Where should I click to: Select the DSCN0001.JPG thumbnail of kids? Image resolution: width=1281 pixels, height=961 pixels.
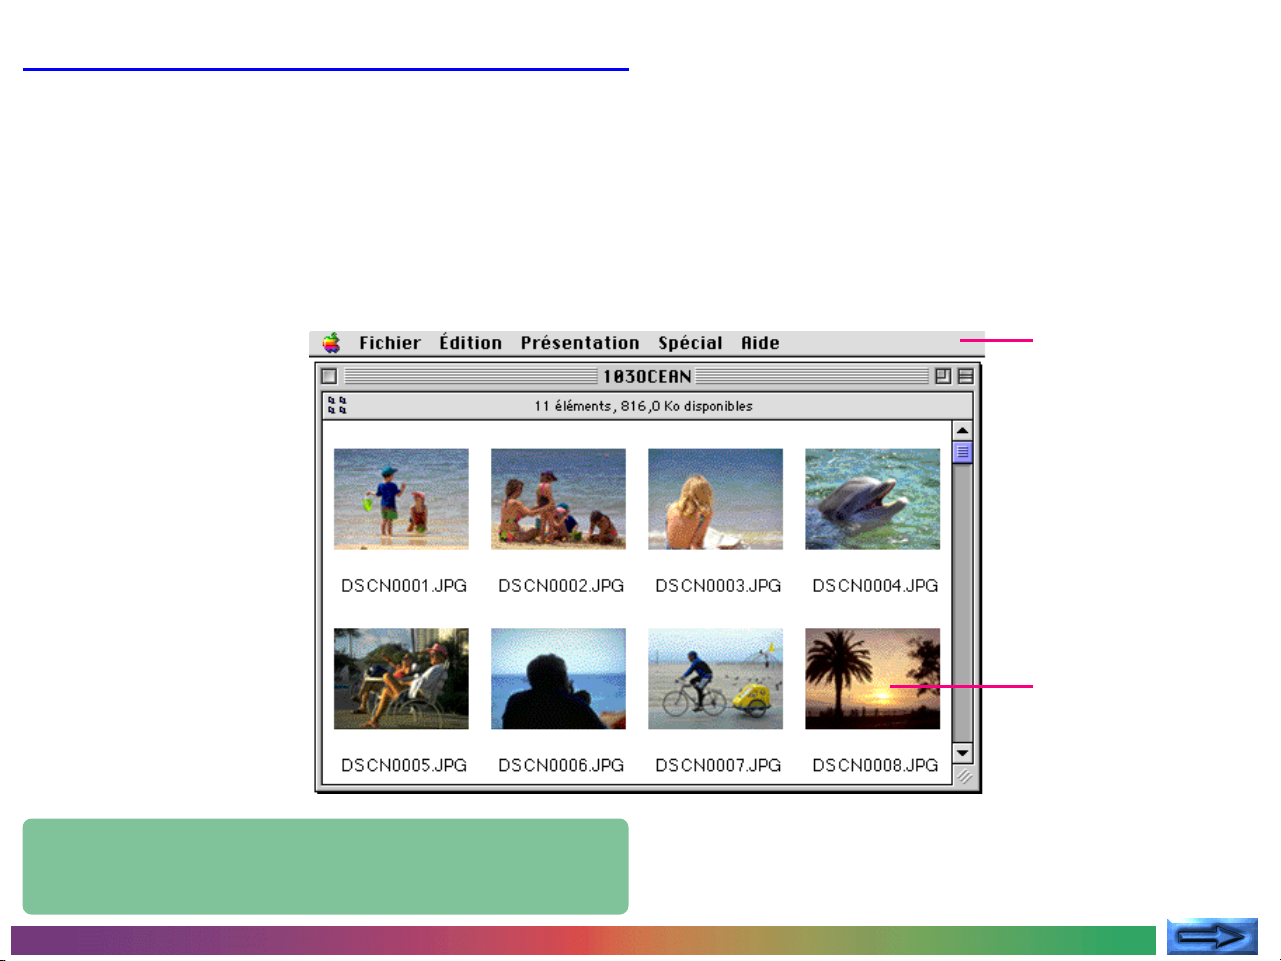pos(401,499)
